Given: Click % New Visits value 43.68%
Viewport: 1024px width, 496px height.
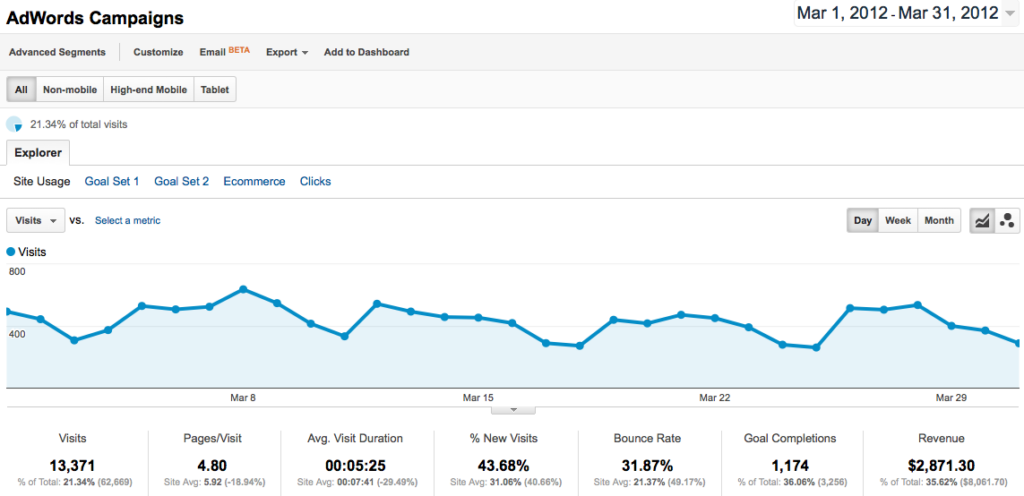Looking at the screenshot, I should pyautogui.click(x=503, y=466).
